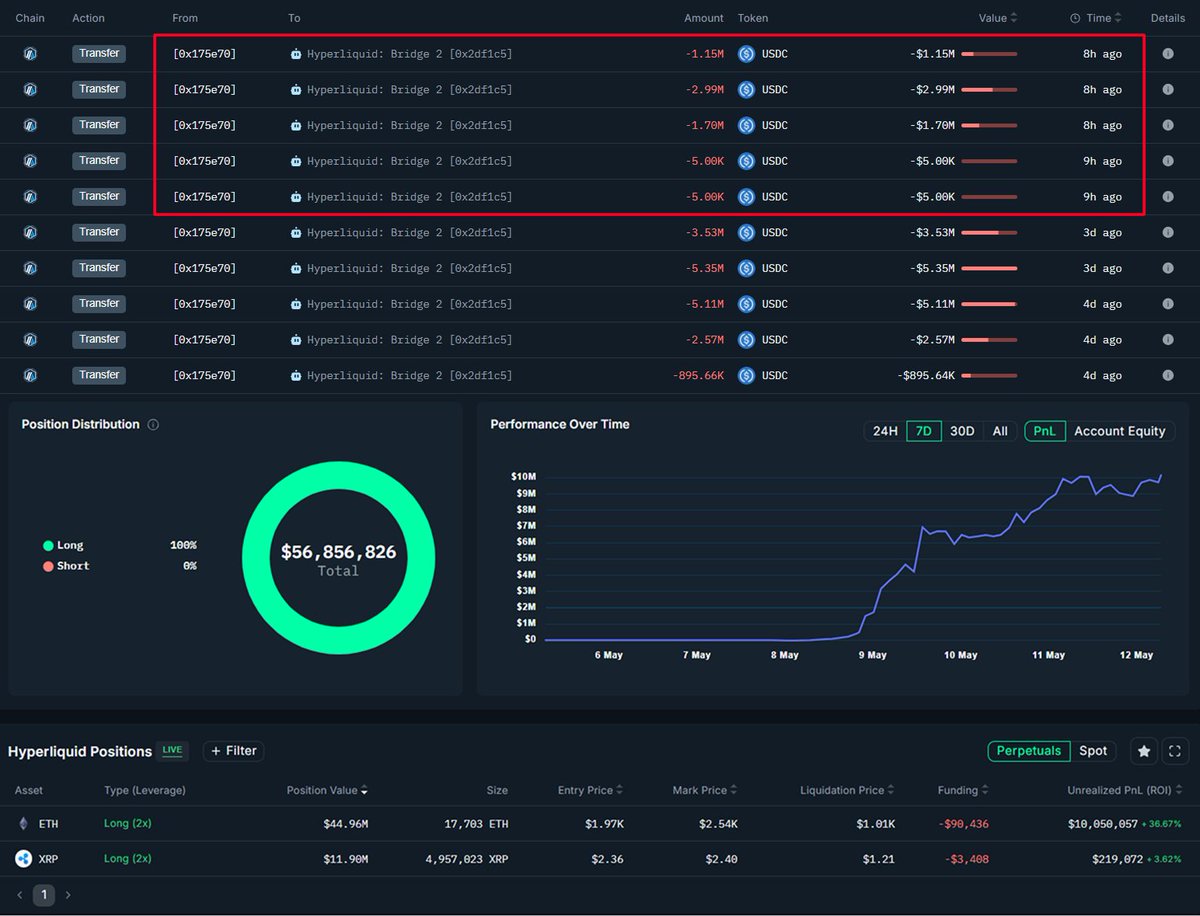Select the USDC token icon in the top transfer

coord(747,53)
